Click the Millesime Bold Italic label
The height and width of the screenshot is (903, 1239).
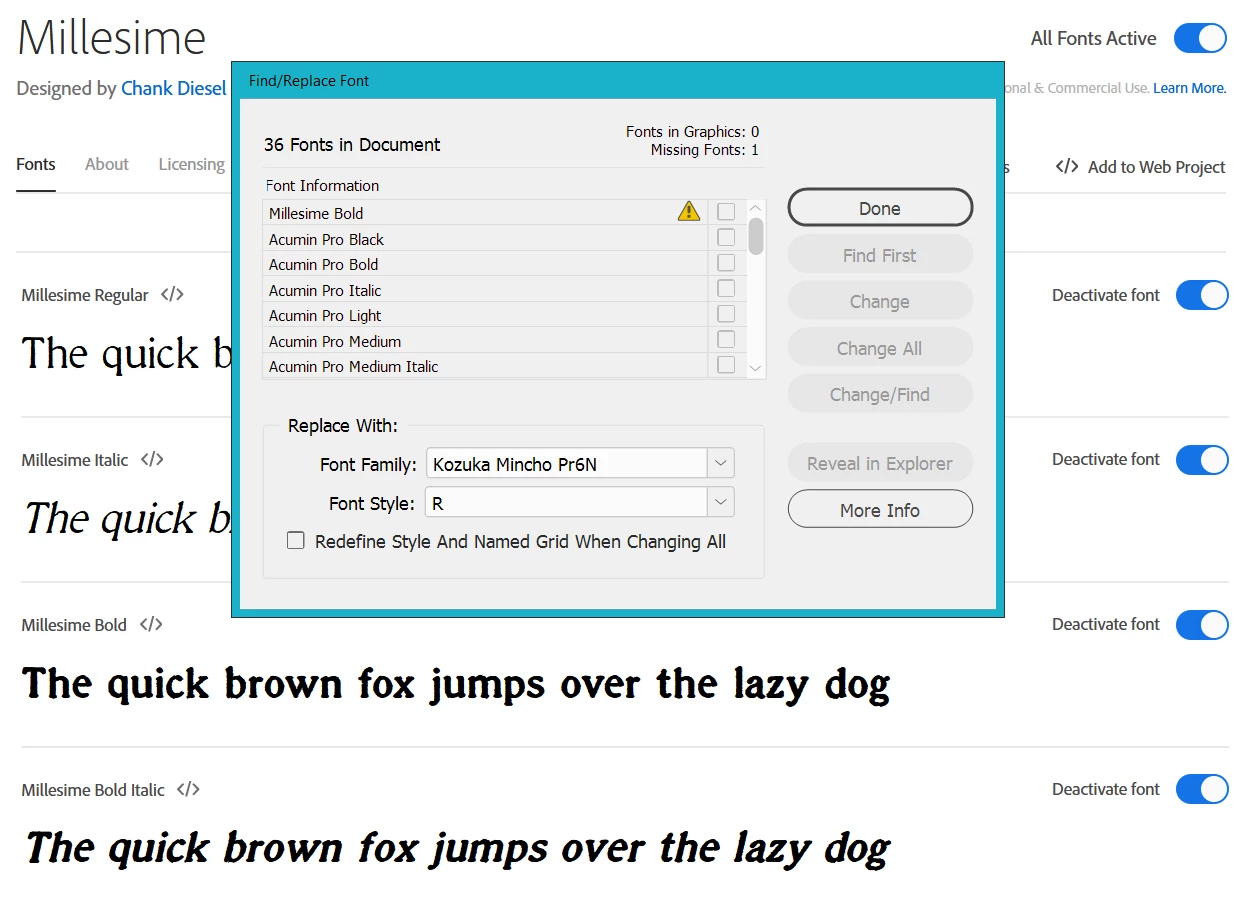pos(93,790)
